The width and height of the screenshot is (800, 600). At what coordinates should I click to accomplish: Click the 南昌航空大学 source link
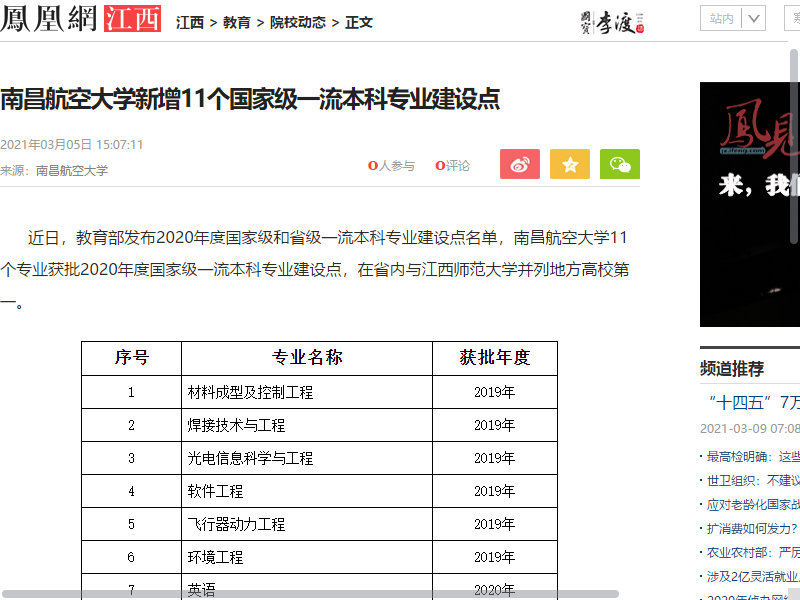[71, 171]
